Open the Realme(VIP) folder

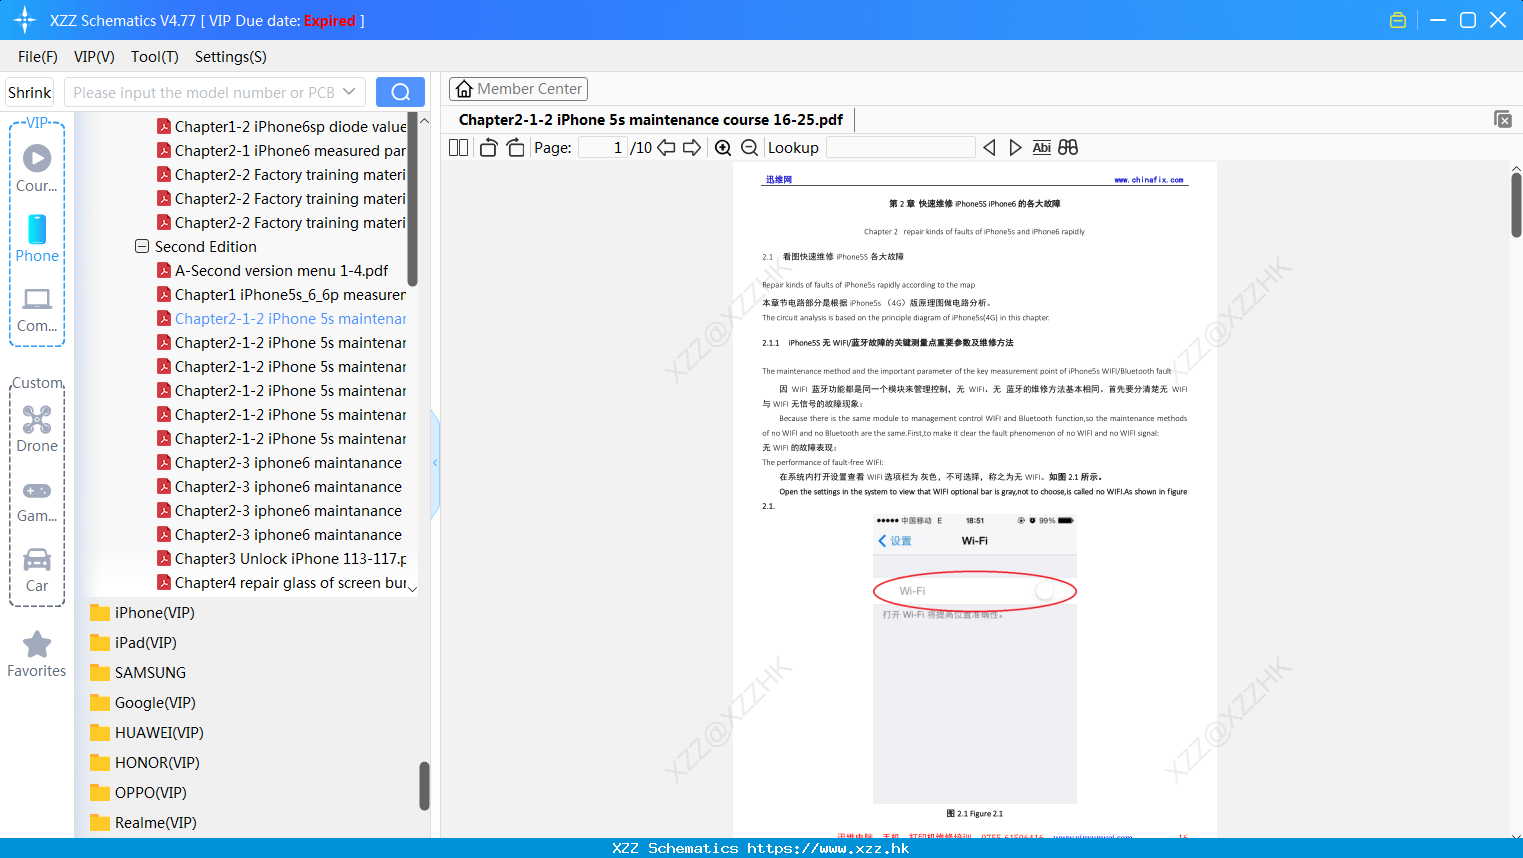click(x=143, y=823)
